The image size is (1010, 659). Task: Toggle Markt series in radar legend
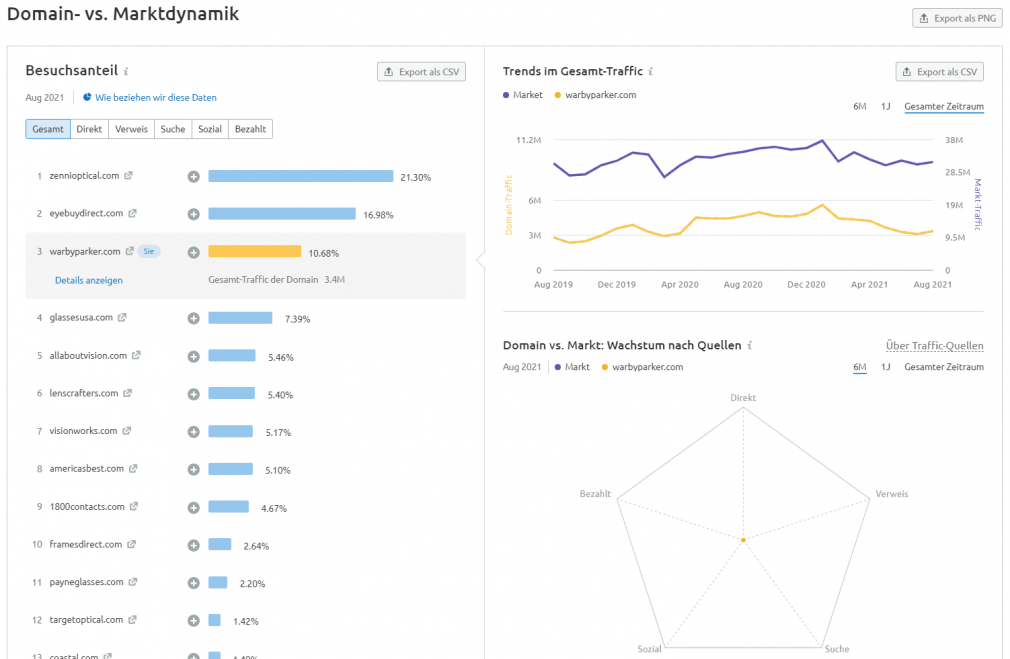pos(572,367)
